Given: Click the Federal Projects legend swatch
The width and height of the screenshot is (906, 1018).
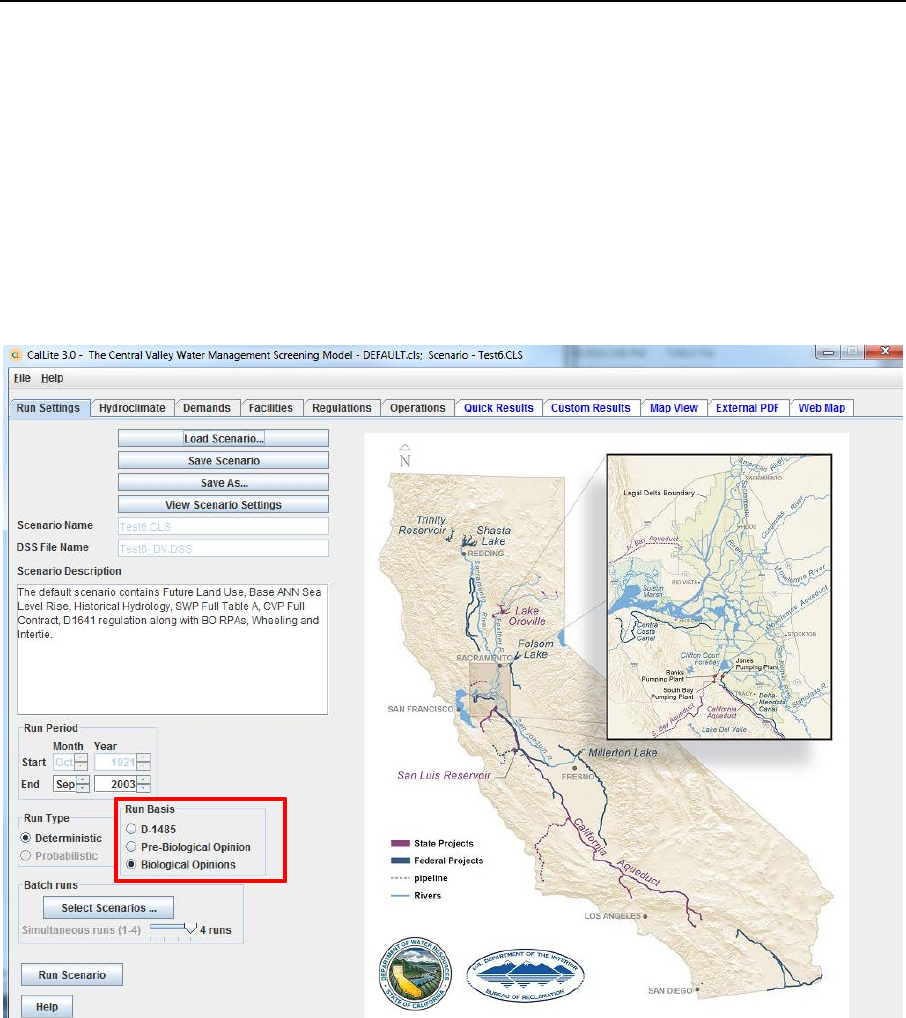Looking at the screenshot, I should (x=400, y=860).
